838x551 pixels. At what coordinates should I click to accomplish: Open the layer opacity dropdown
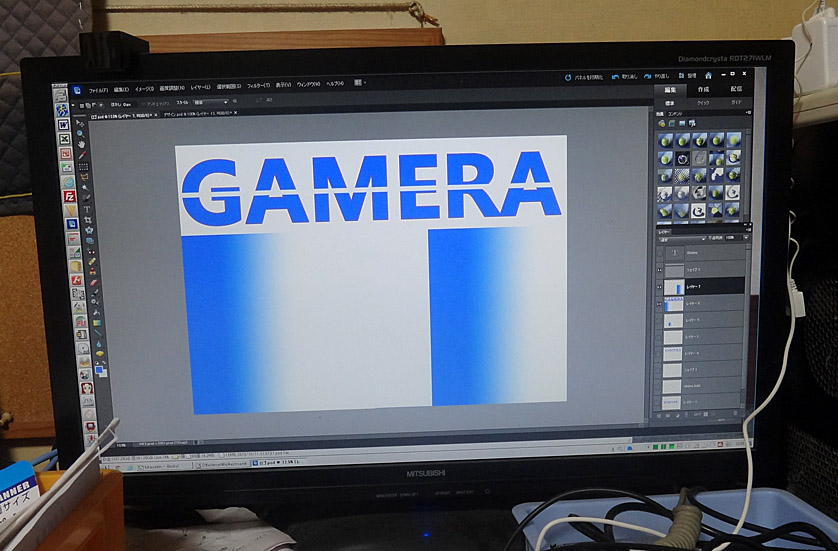[x=738, y=240]
